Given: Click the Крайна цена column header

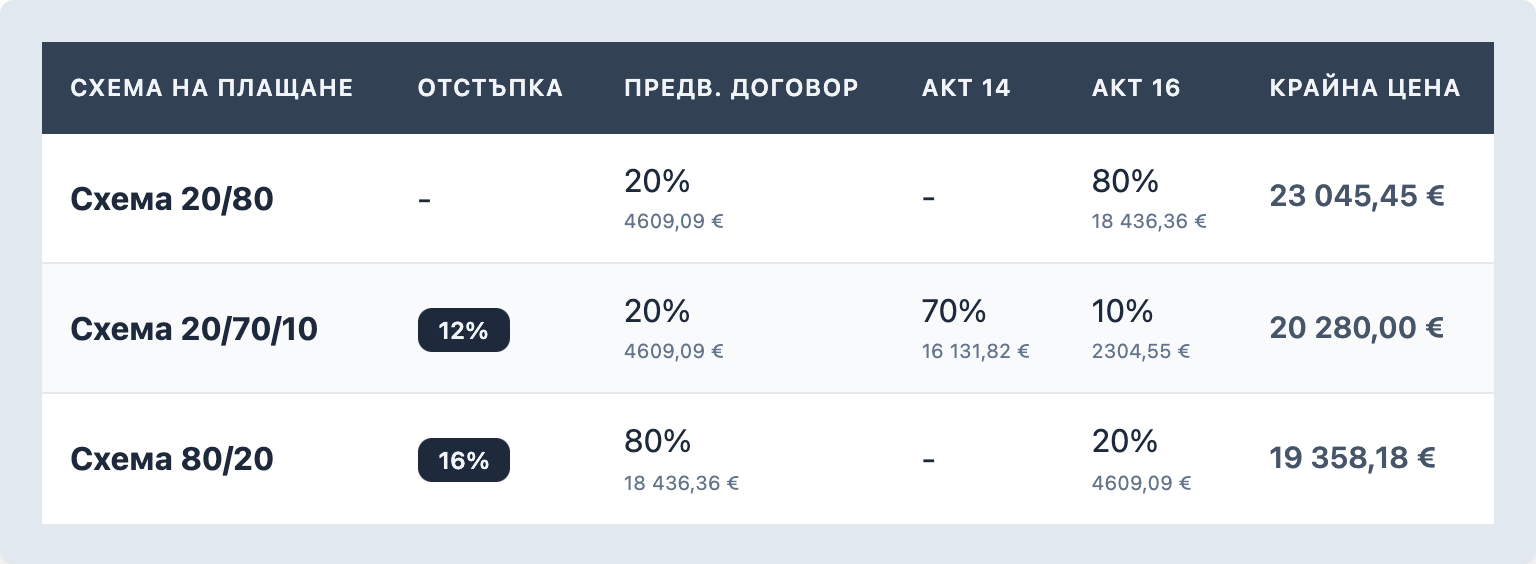Looking at the screenshot, I should (x=1365, y=88).
